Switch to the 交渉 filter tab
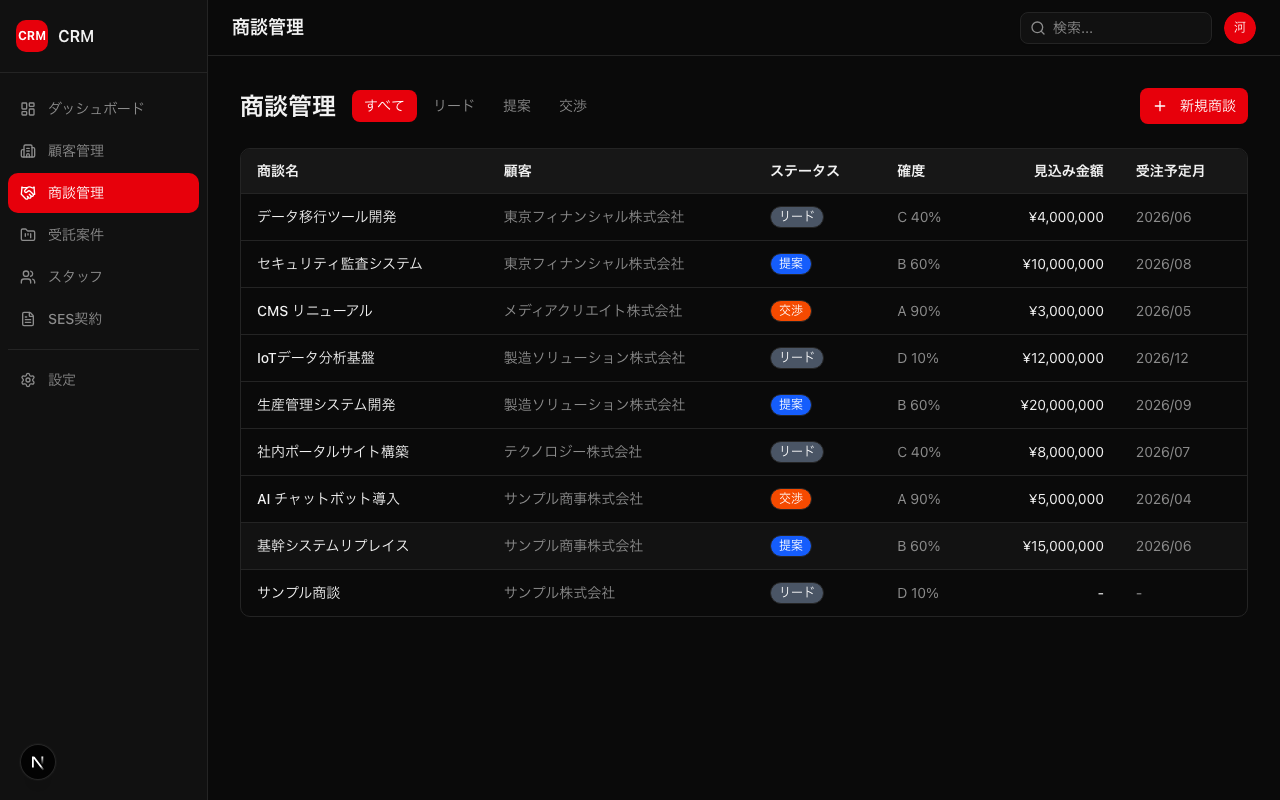This screenshot has height=800, width=1280. (x=573, y=106)
